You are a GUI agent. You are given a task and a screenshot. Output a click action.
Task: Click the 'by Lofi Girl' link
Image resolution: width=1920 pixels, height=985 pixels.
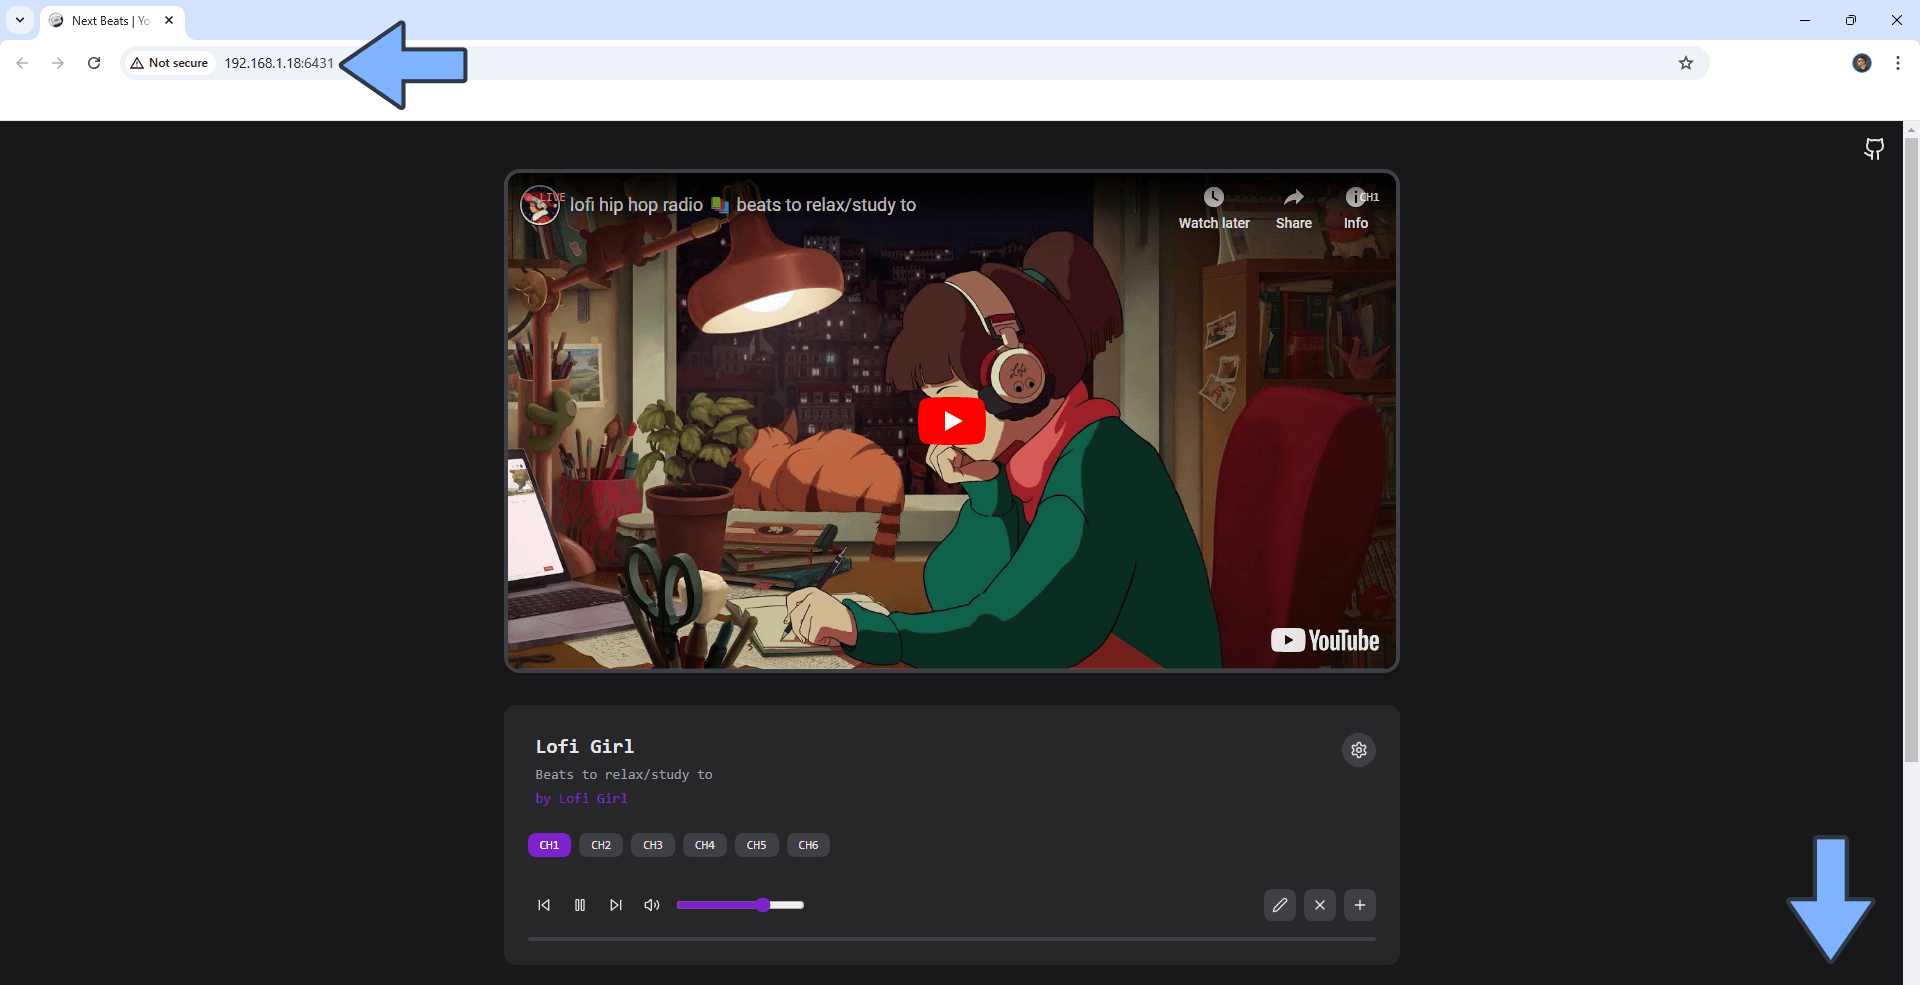[x=582, y=799]
